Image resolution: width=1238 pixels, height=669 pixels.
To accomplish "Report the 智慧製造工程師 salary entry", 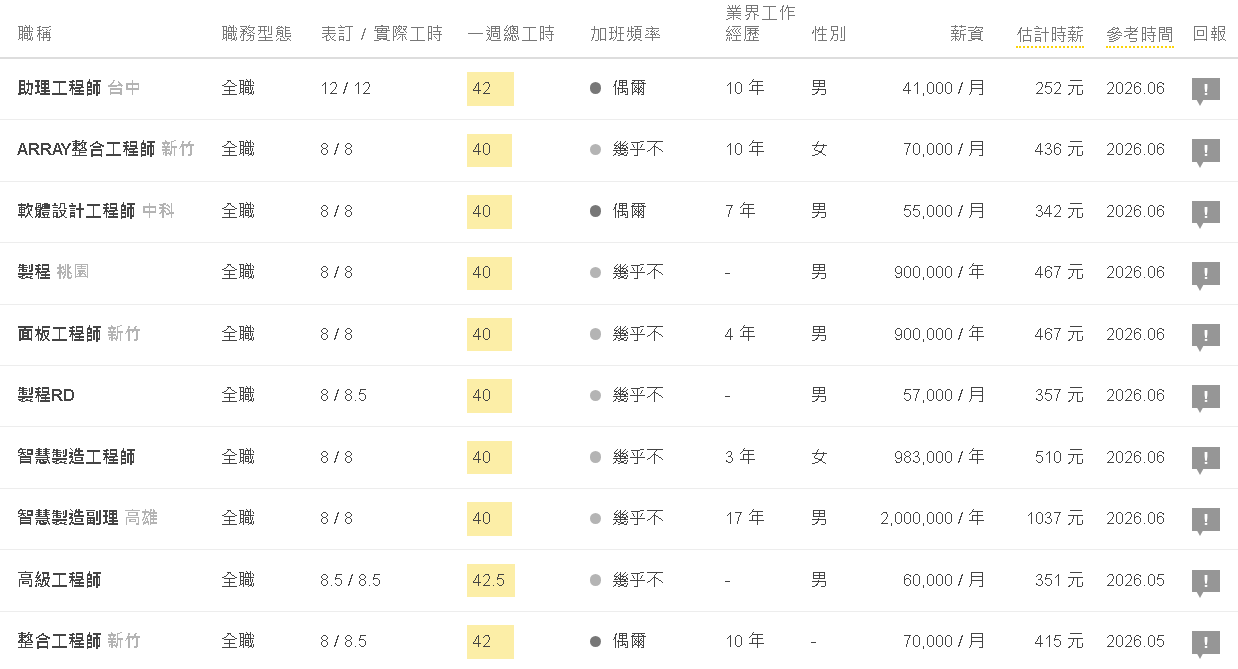I will coord(1206,460).
